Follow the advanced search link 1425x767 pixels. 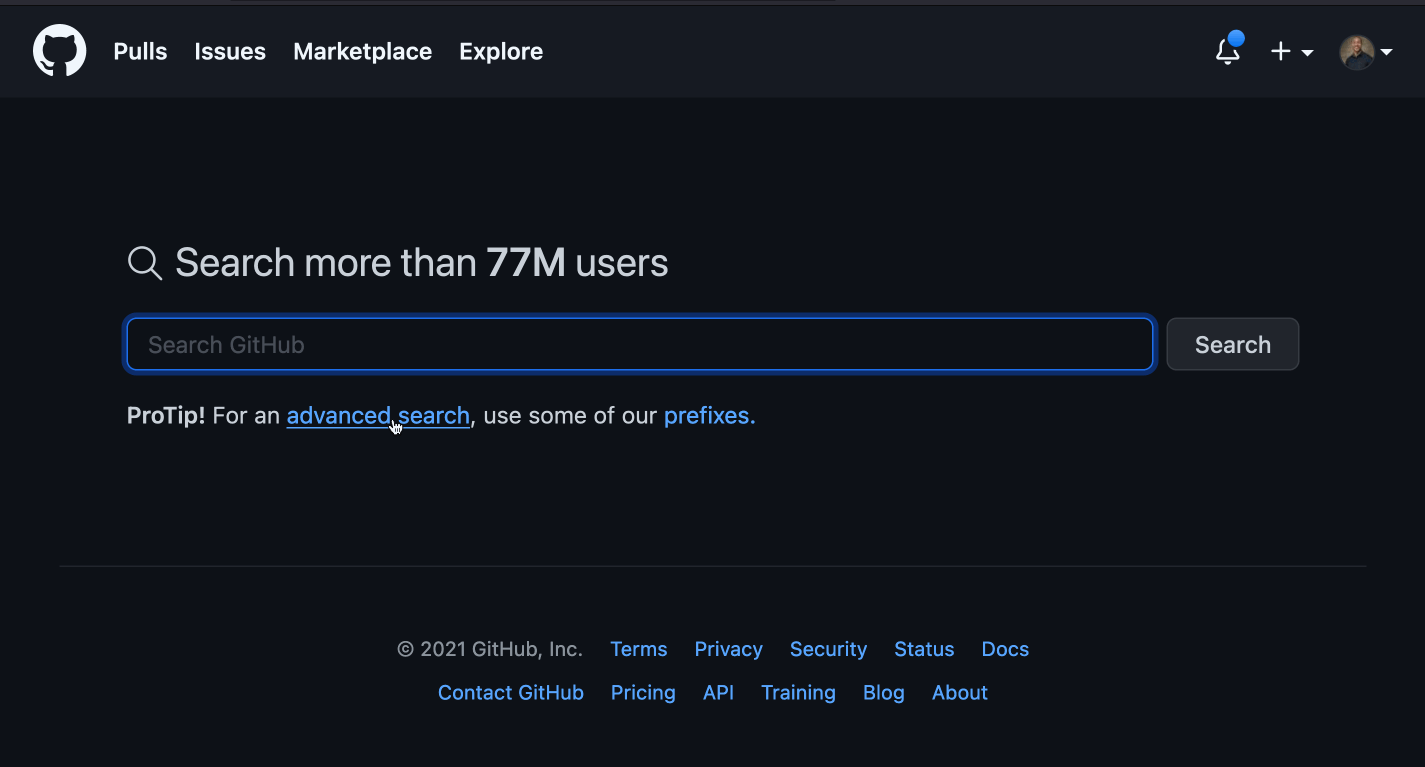point(377,416)
